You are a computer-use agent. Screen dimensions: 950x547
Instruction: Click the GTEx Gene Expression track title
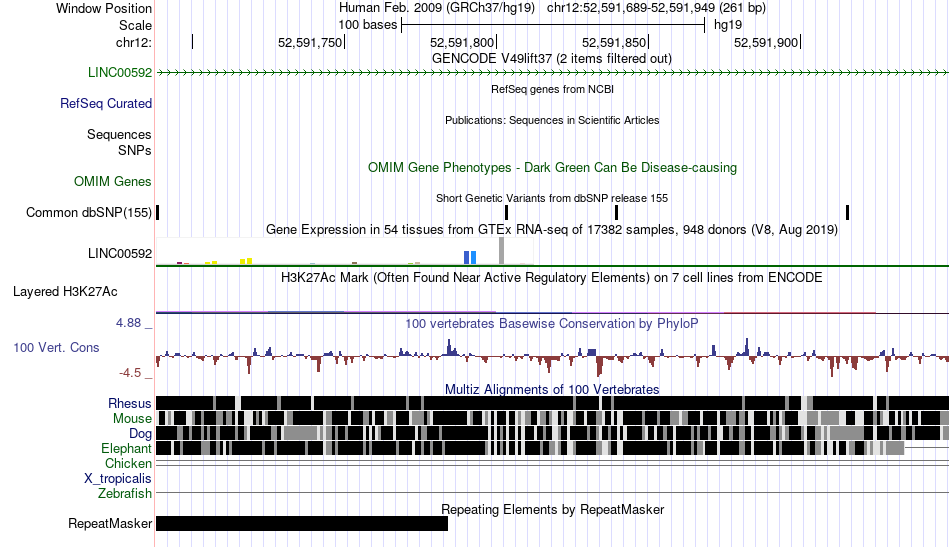click(552, 230)
